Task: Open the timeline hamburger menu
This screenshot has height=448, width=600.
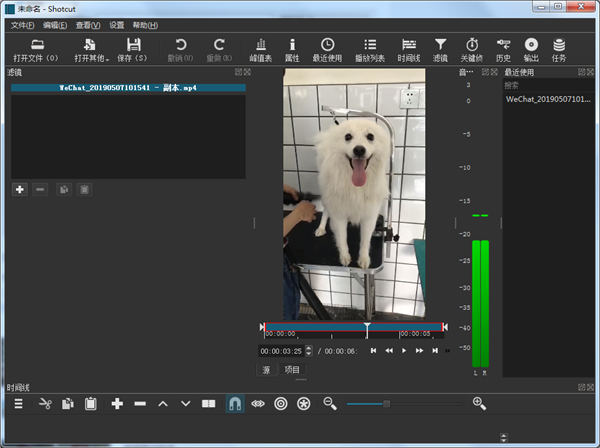Action: point(18,403)
